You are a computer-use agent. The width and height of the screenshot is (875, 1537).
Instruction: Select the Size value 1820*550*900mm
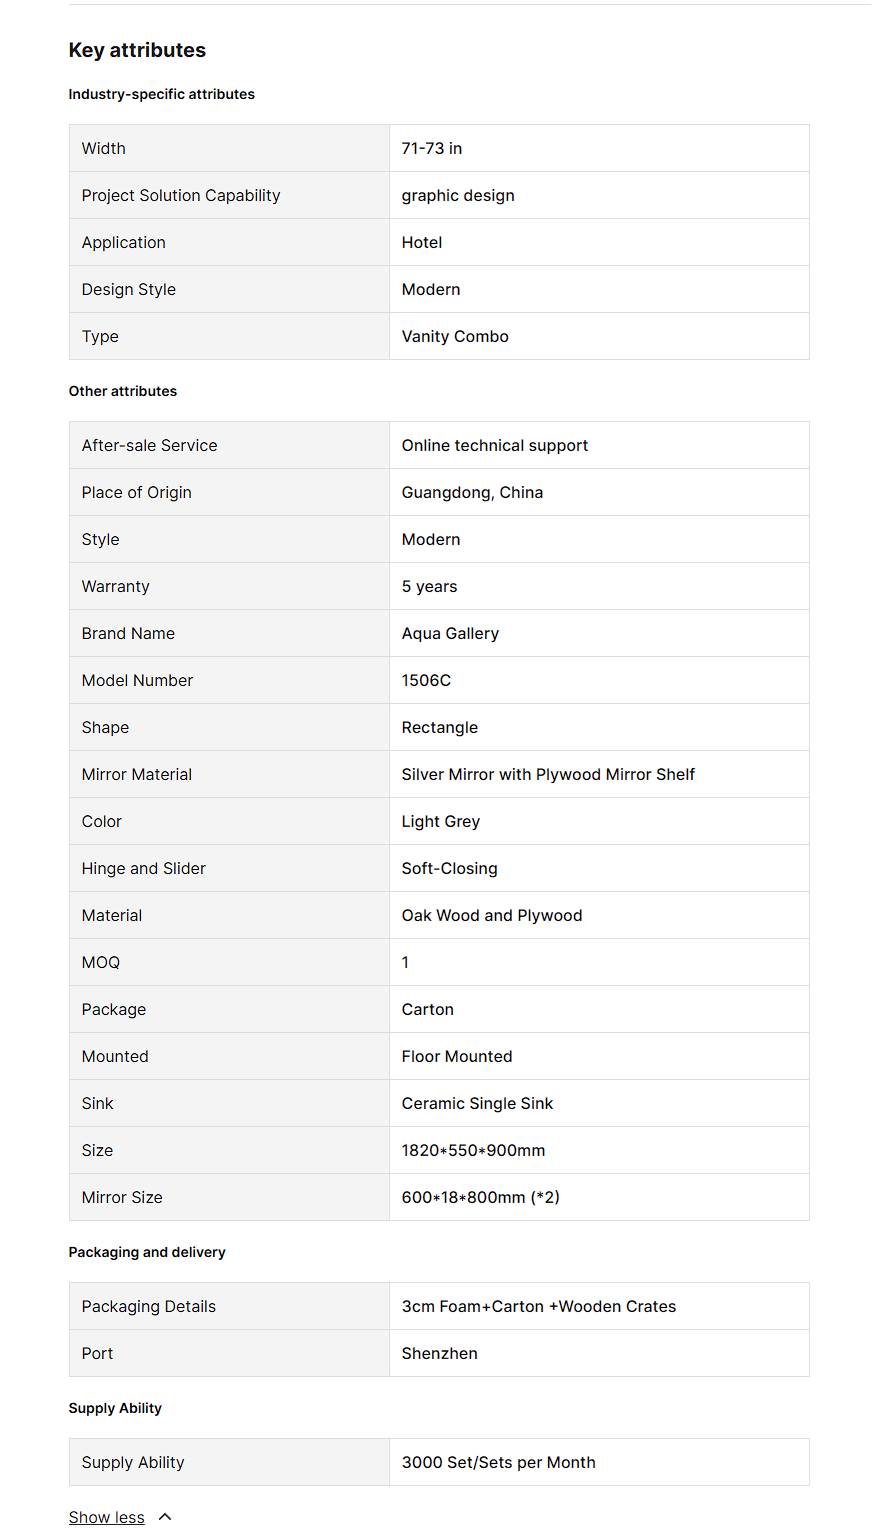click(x=473, y=1150)
